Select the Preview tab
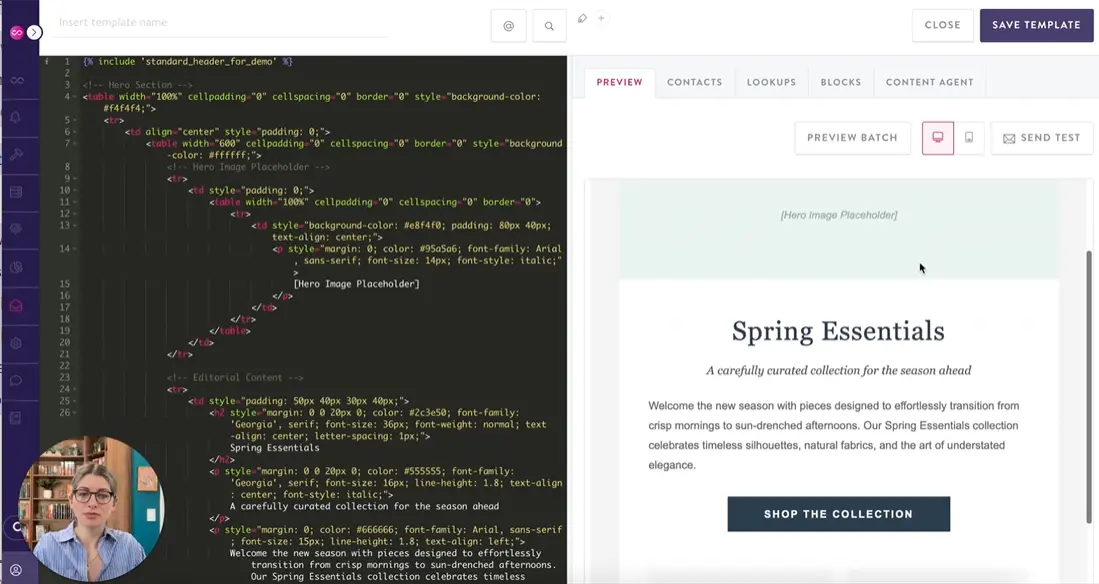Viewport: 1099px width, 584px height. (x=620, y=83)
